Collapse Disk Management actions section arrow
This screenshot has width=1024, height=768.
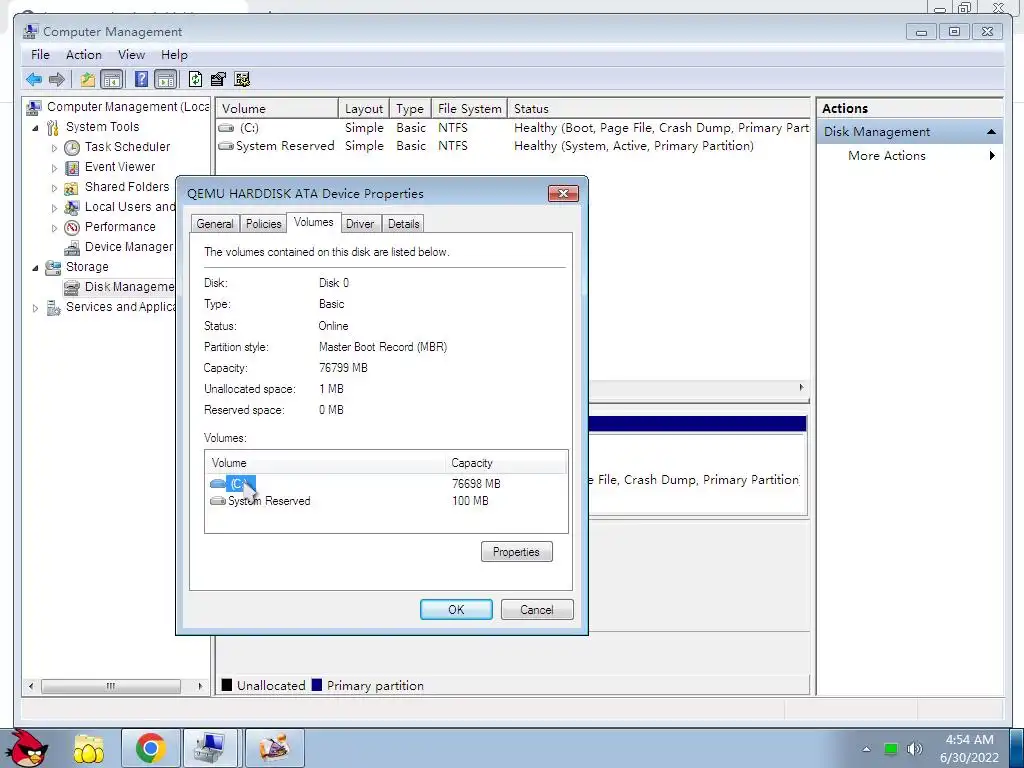991,132
